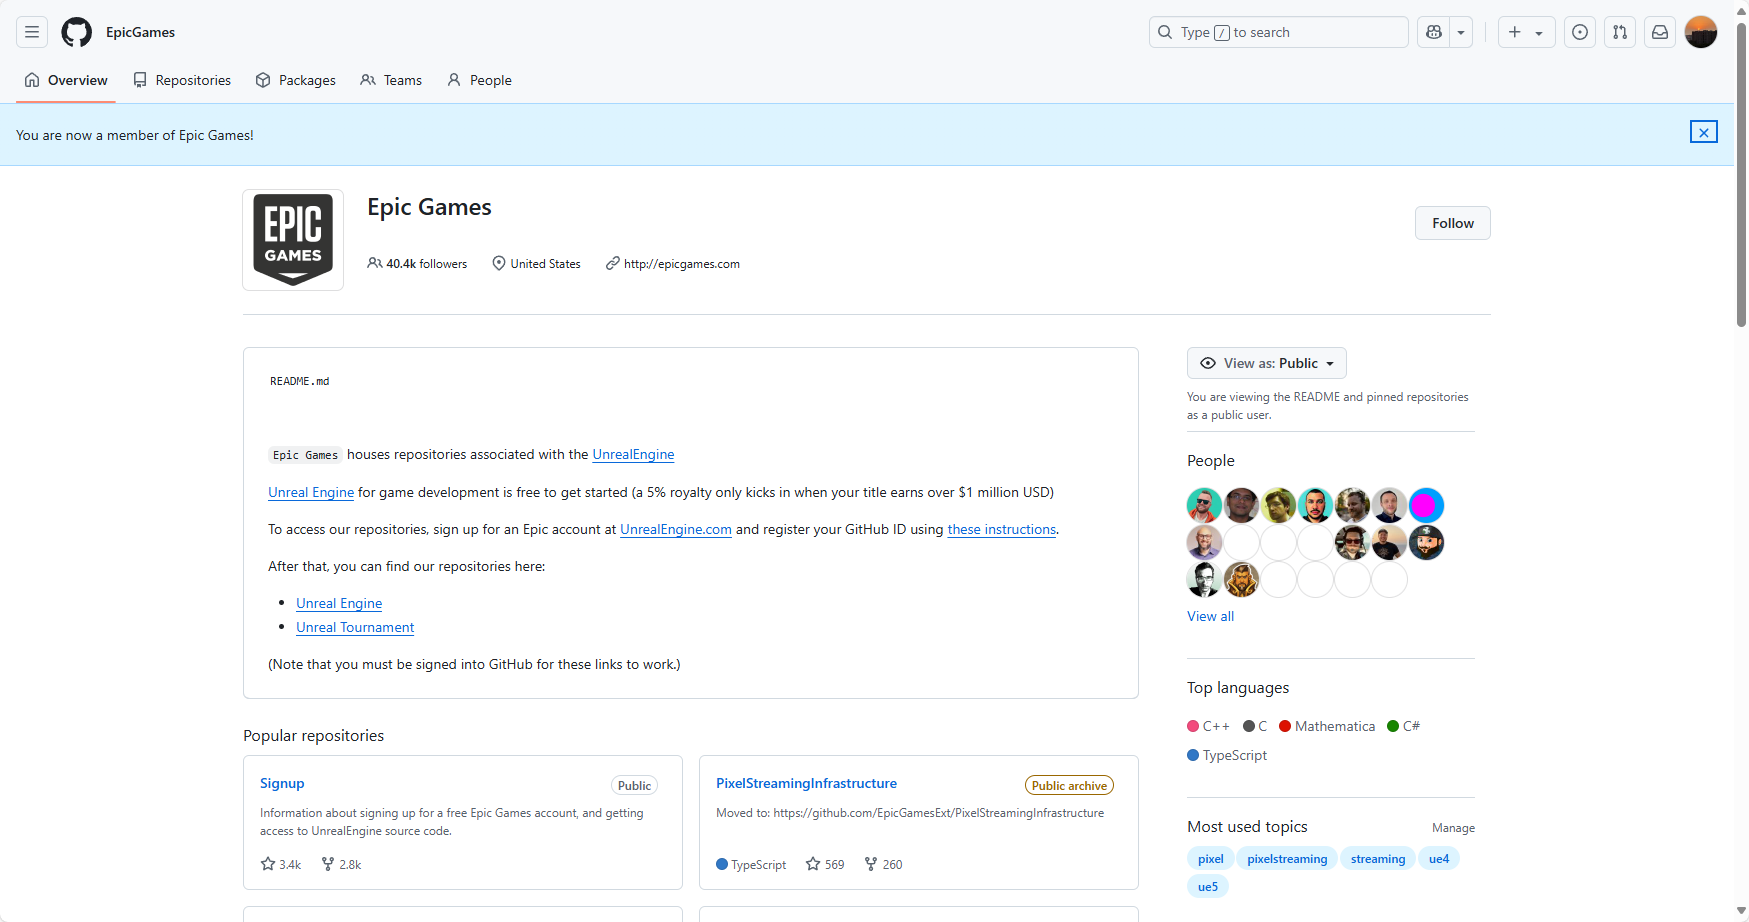Open the UnrealEngine link in README
Screen dimensions: 1749x922
633,454
